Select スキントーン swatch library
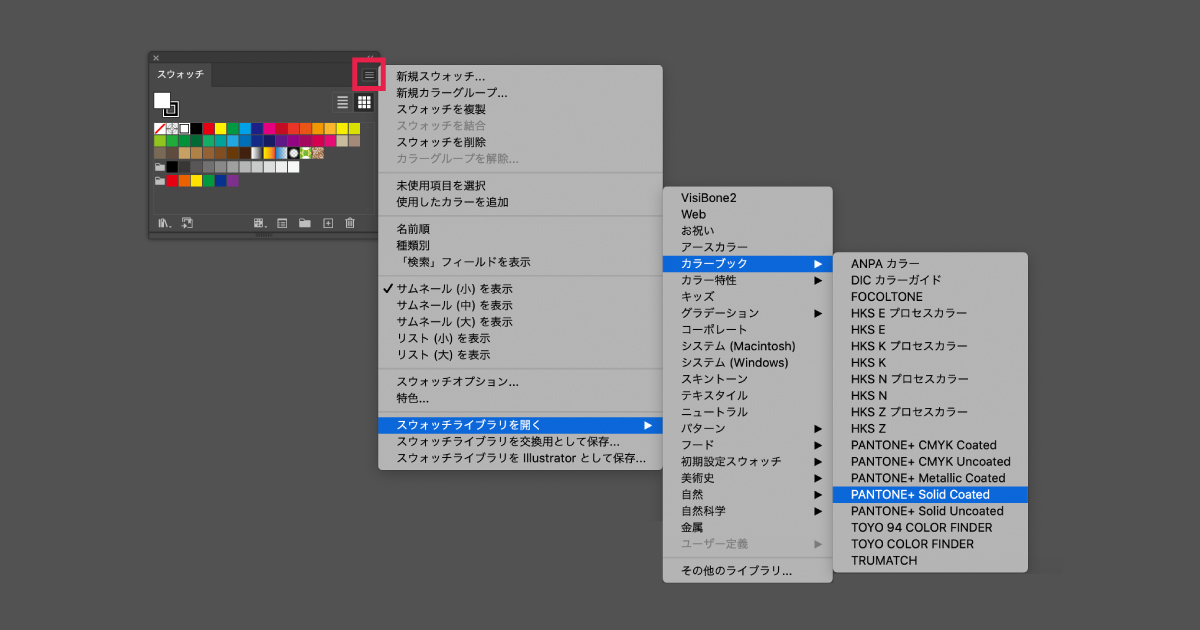Viewport: 1200px width, 630px height. (748, 379)
